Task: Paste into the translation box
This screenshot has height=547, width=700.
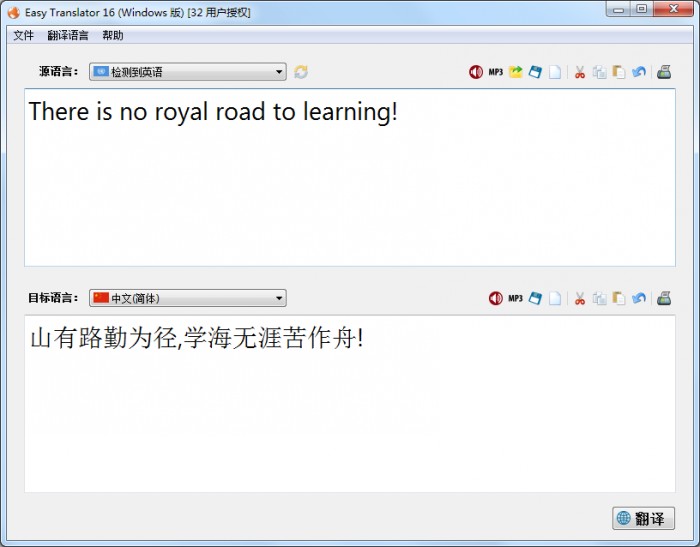Action: 619,298
